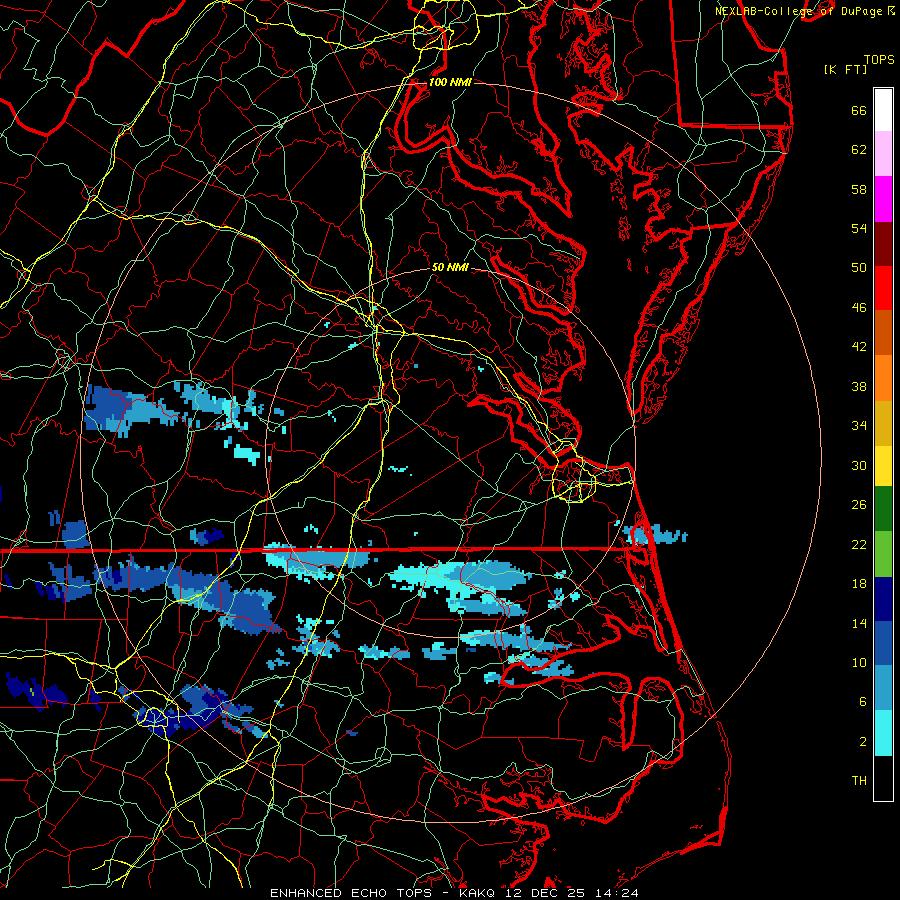Click the KAKQ radar station identifier
This screenshot has width=900, height=900.
[x=478, y=893]
